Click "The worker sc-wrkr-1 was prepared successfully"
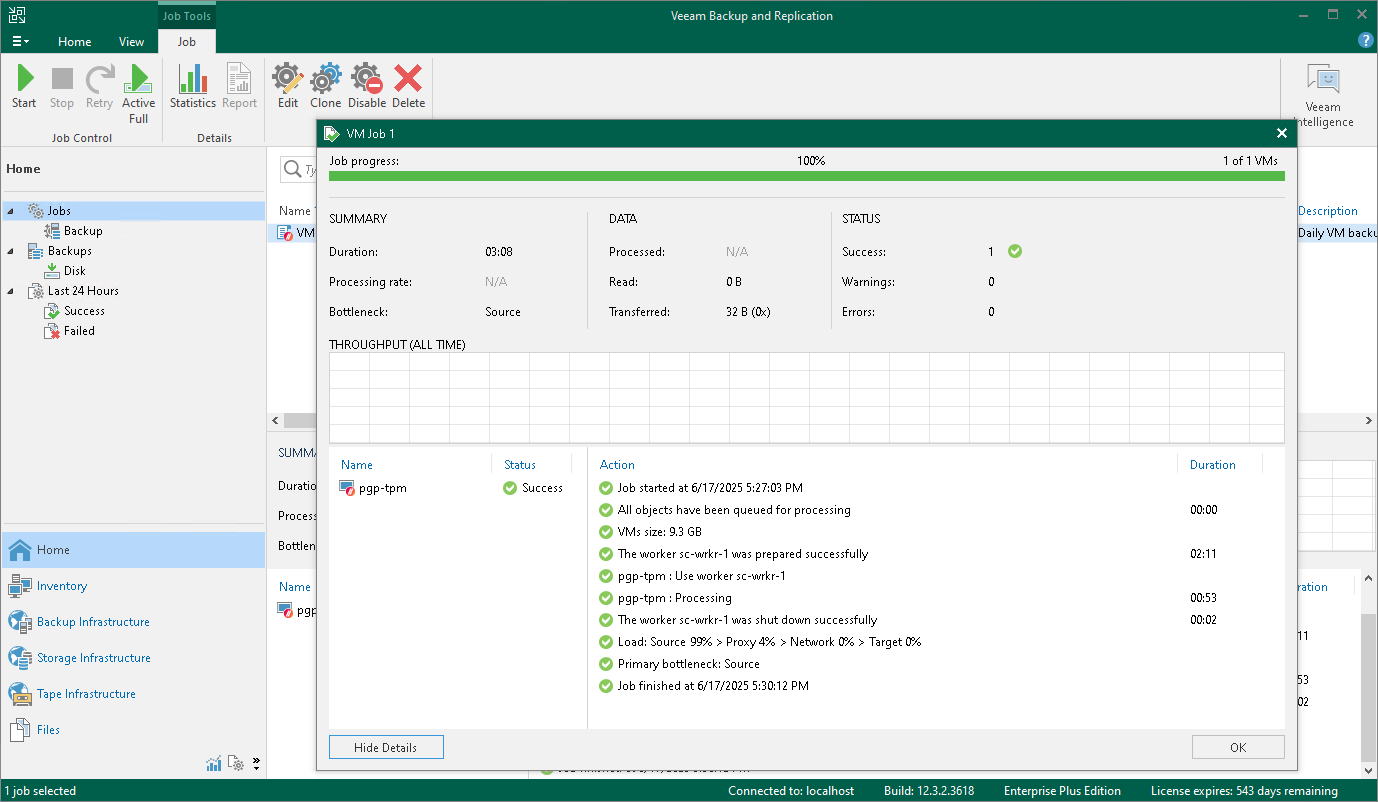 pyautogui.click(x=743, y=554)
